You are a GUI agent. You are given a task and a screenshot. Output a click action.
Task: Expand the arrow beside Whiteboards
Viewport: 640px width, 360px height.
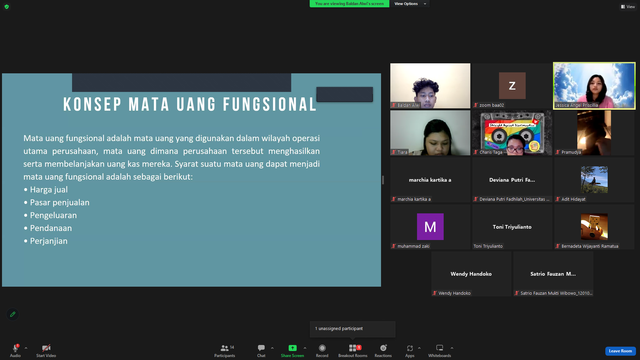452,348
